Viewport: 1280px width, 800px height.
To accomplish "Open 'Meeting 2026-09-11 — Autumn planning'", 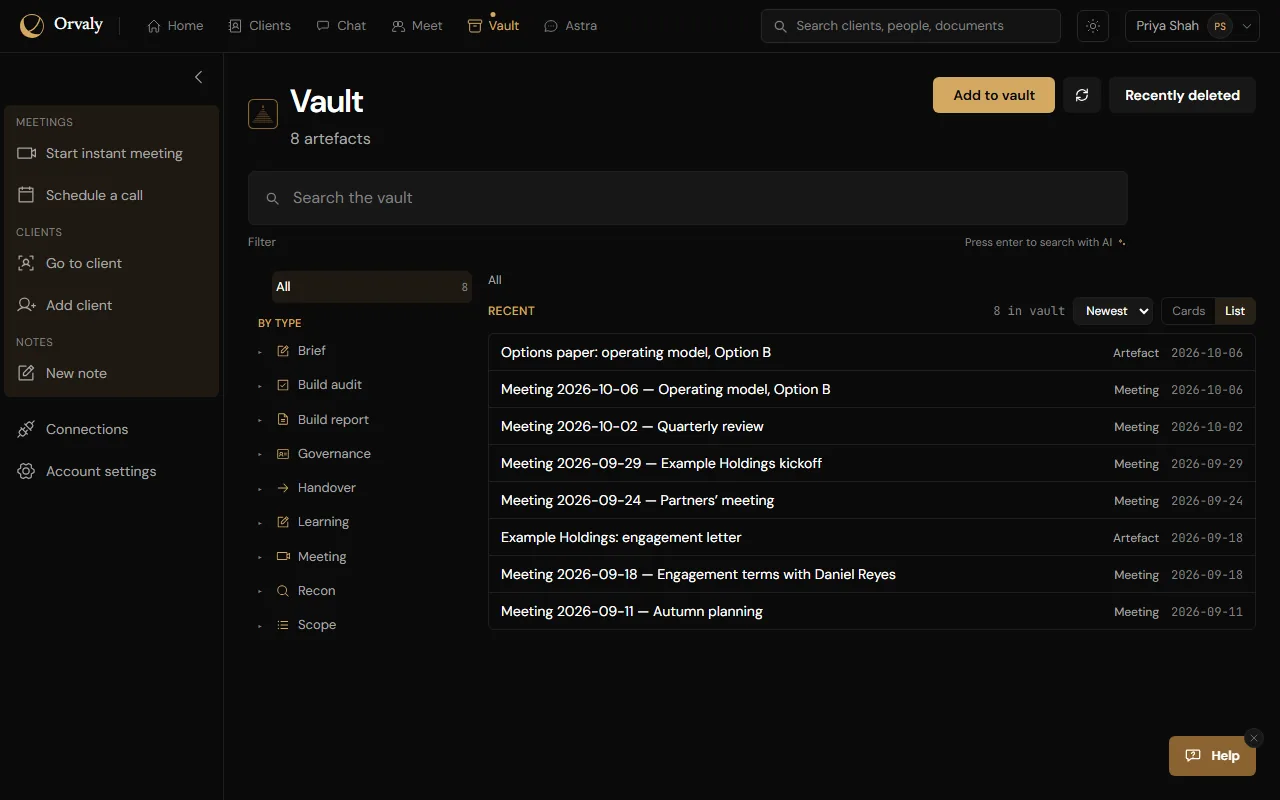I will click(x=872, y=611).
